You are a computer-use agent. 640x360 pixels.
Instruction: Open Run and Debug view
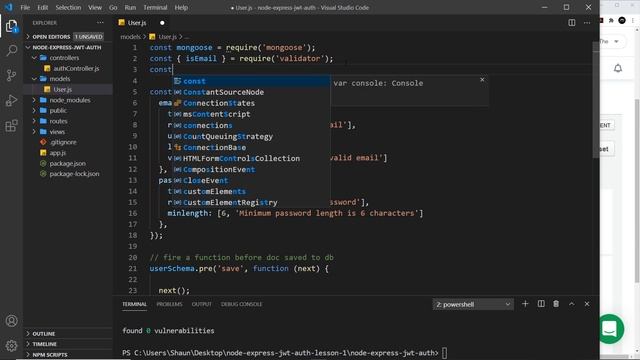[11, 100]
